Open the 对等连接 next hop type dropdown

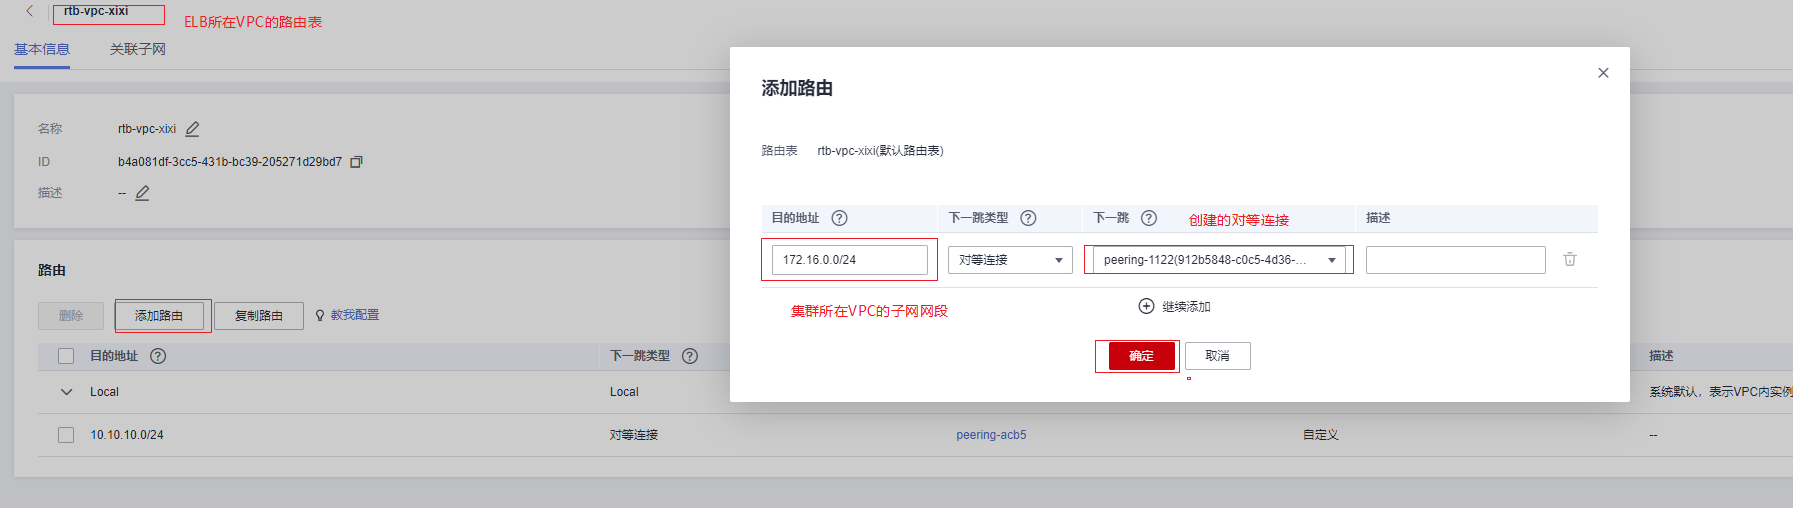(x=1010, y=260)
